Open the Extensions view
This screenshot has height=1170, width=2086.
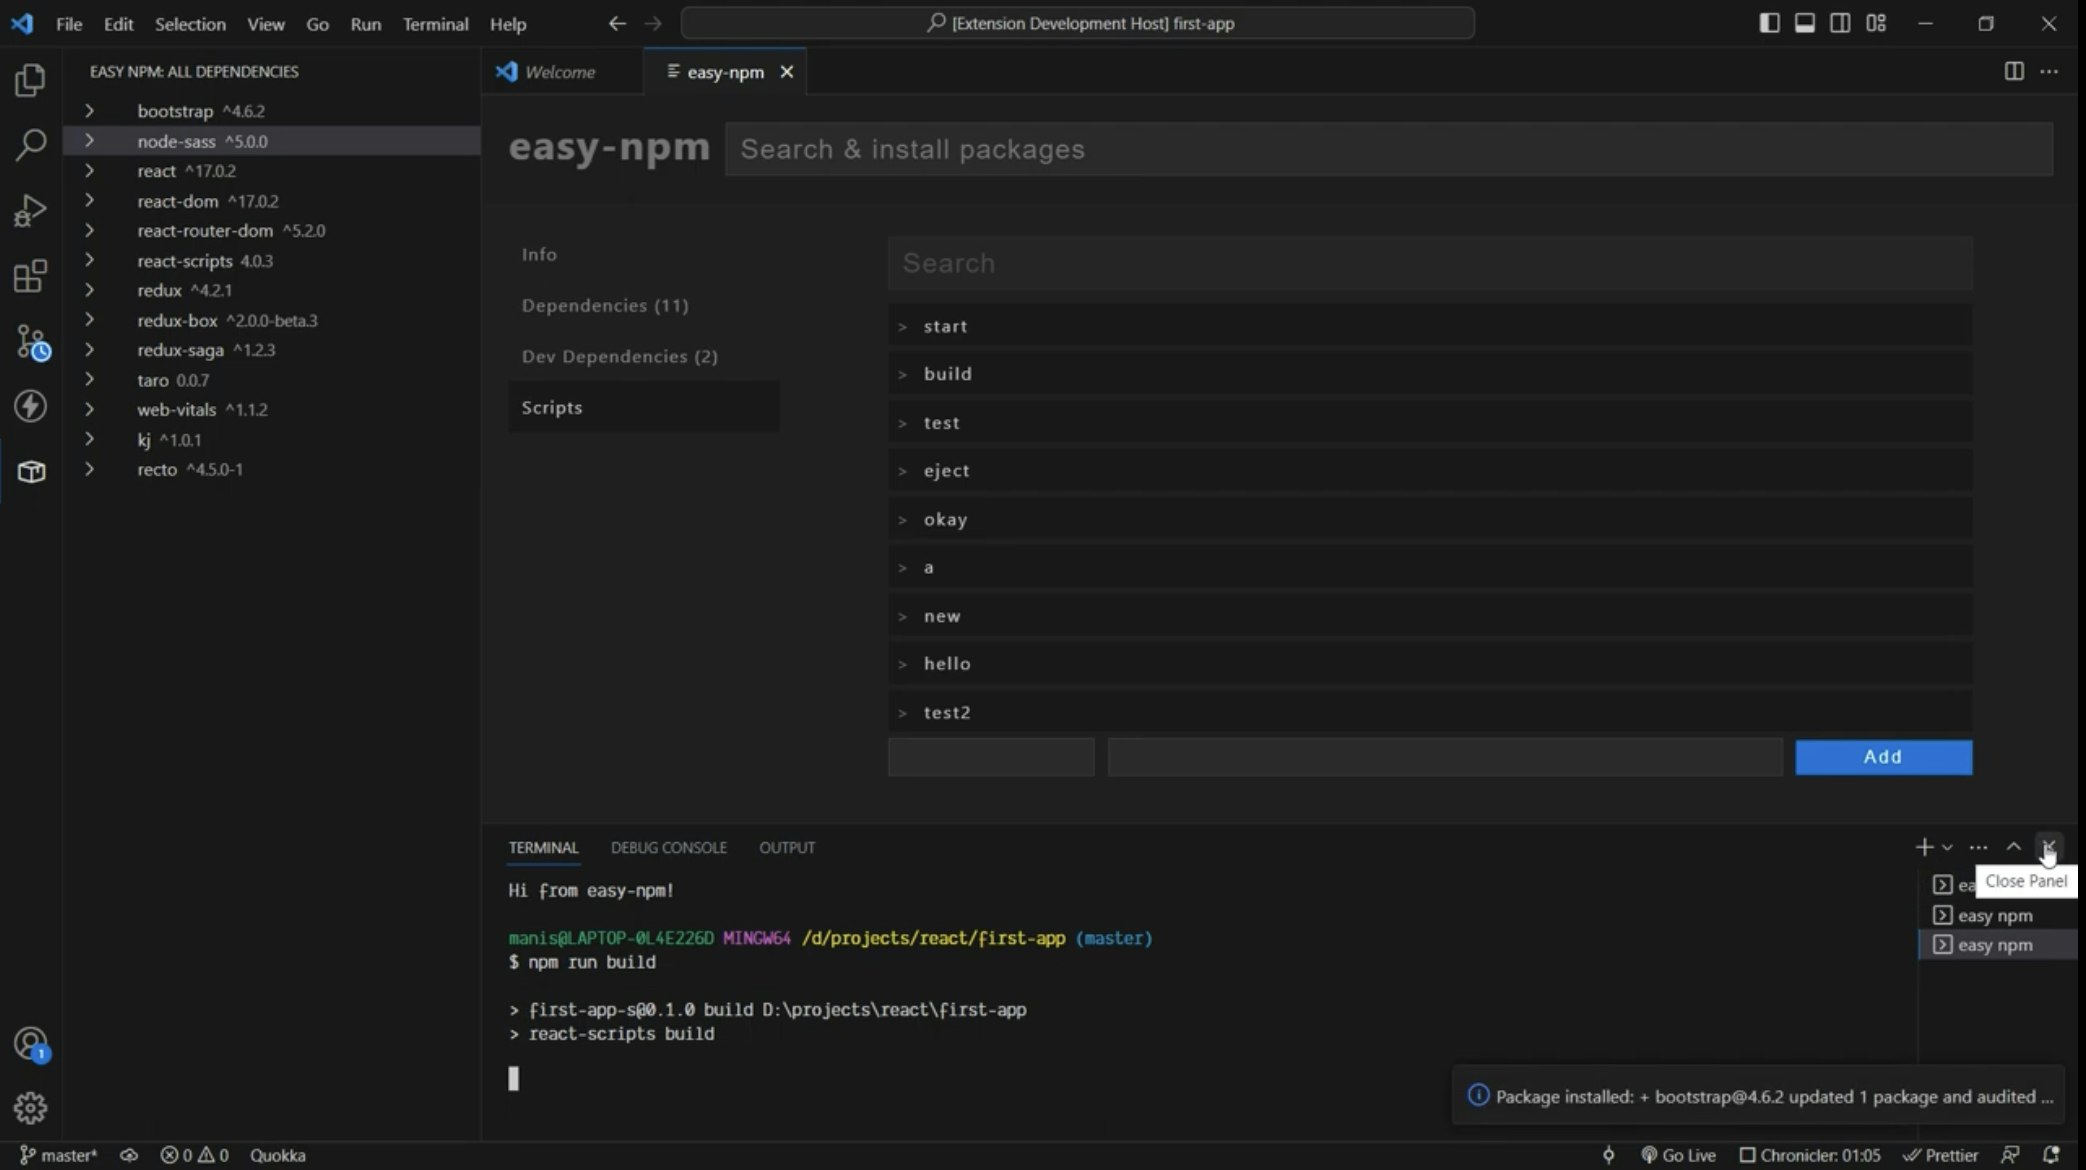[x=31, y=276]
